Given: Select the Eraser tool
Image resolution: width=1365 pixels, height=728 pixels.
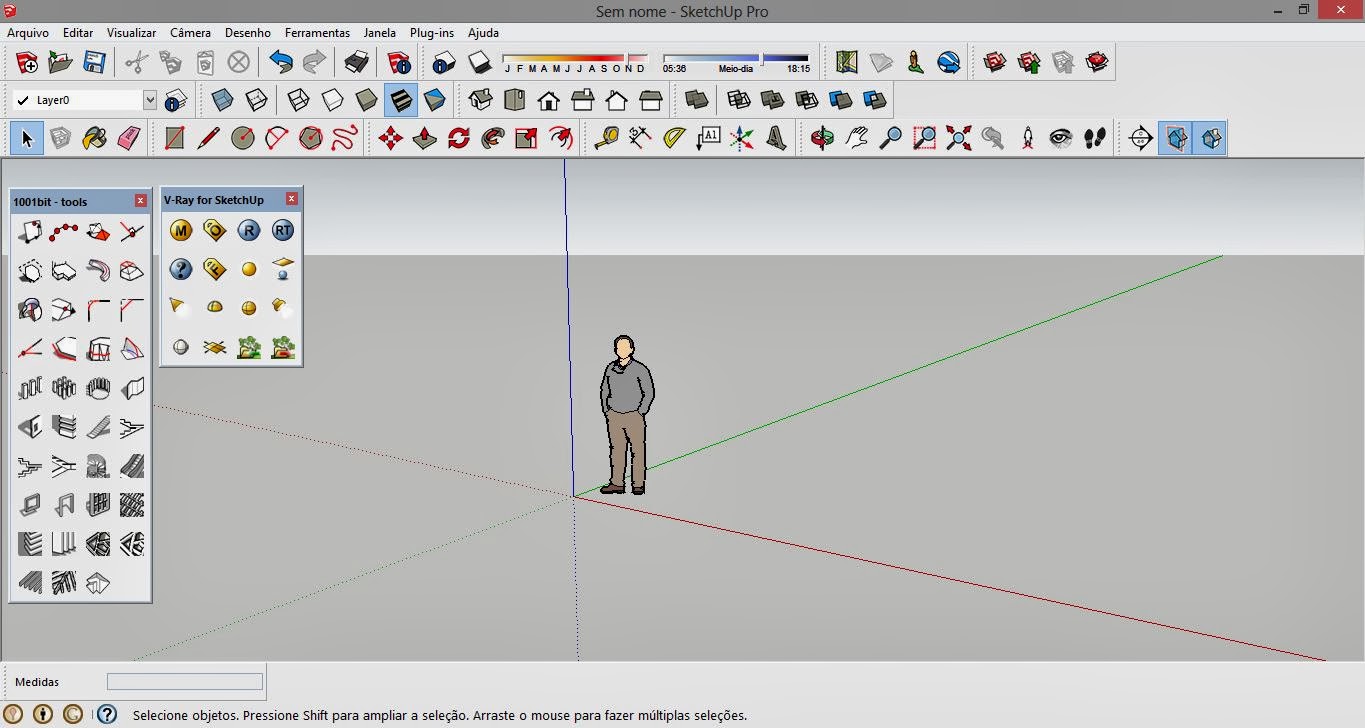Looking at the screenshot, I should pyautogui.click(x=128, y=138).
